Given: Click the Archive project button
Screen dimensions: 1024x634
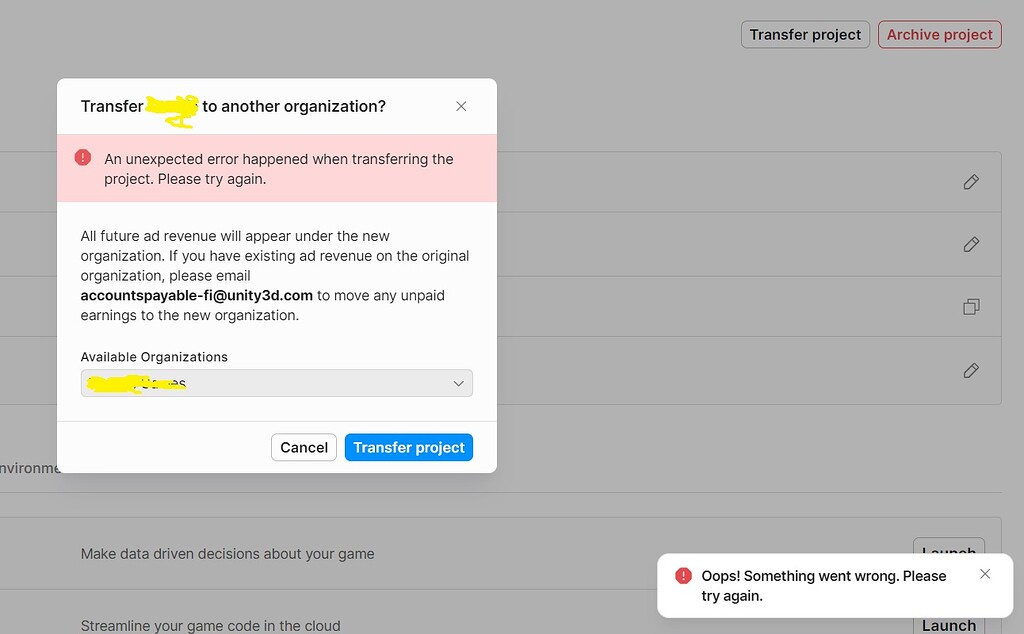Looking at the screenshot, I should pos(939,34).
